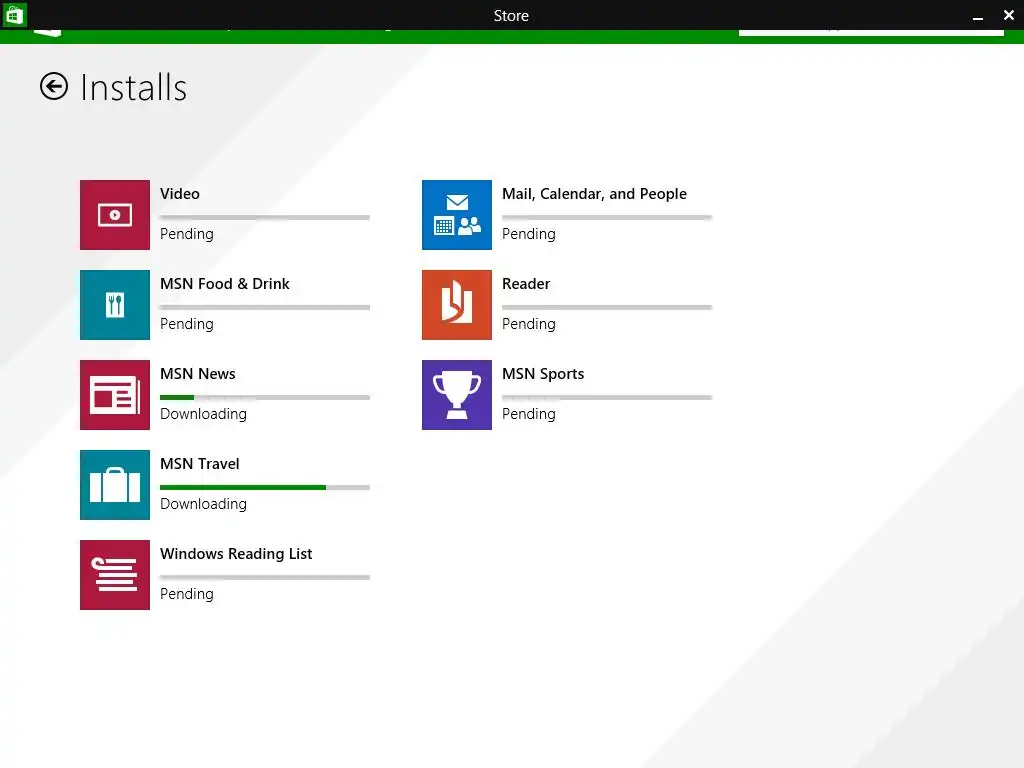Viewport: 1024px width, 768px height.
Task: Click "Pending" status under Video
Action: coord(187,234)
